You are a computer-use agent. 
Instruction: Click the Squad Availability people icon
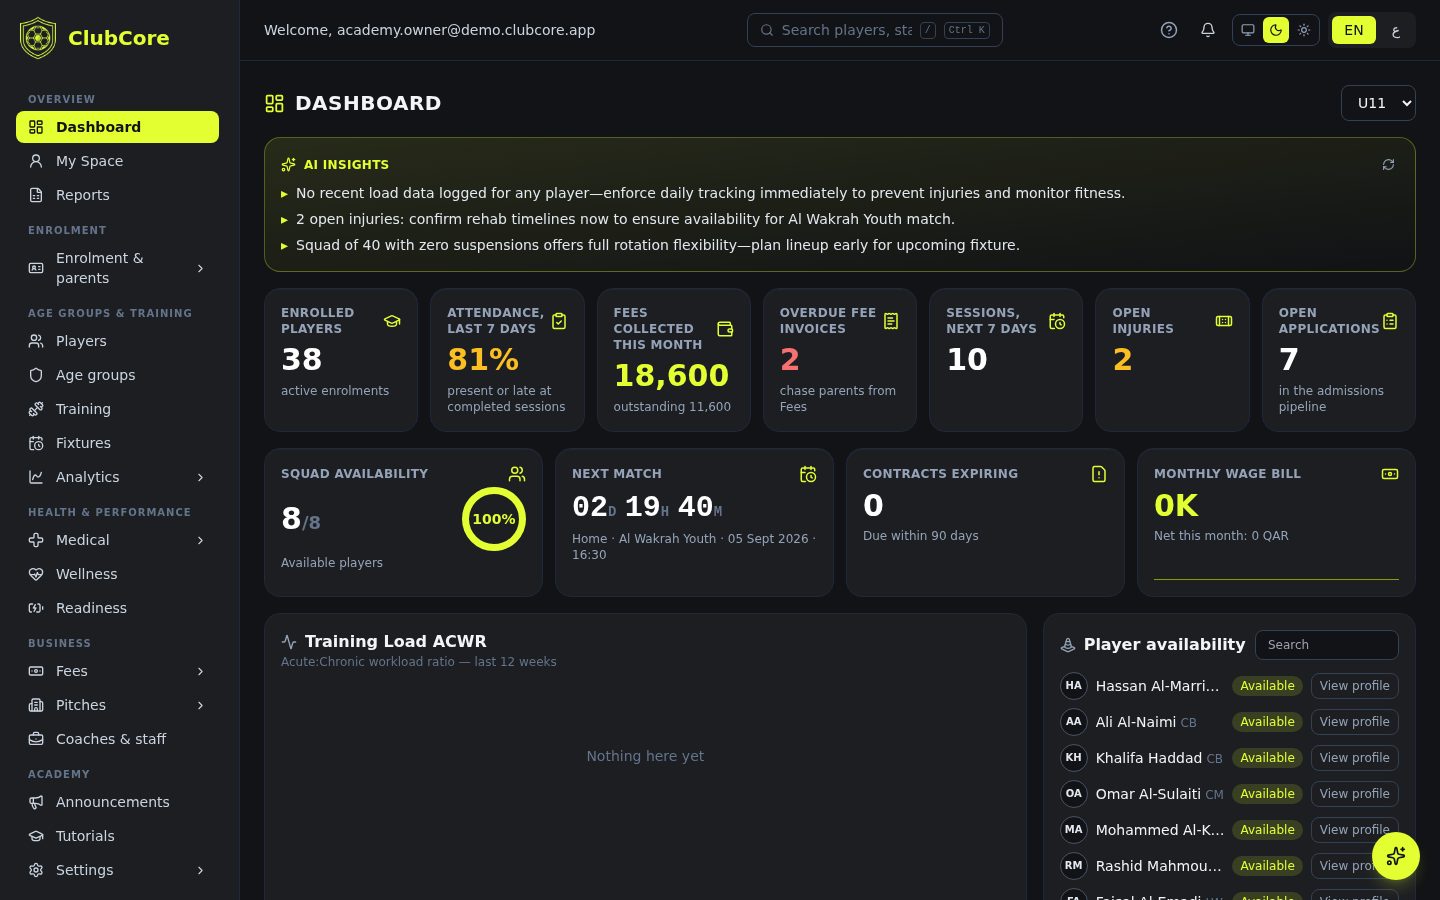coord(517,474)
